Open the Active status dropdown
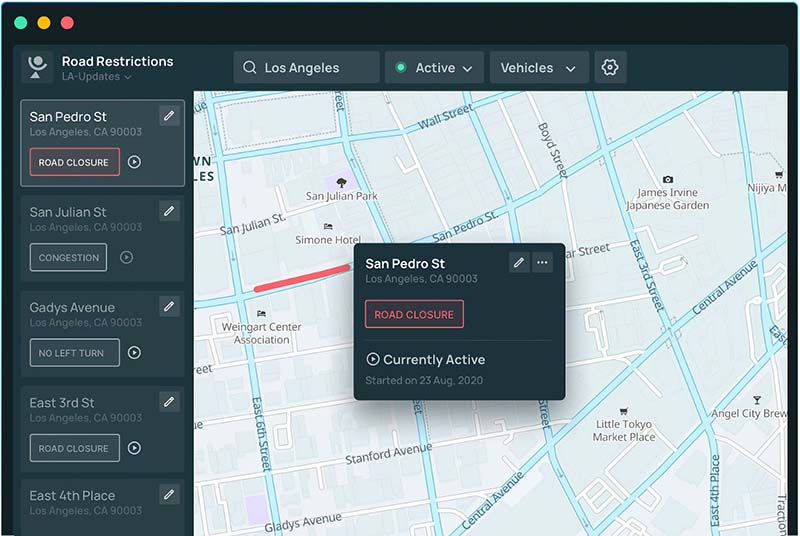The height and width of the screenshot is (536, 800). click(x=434, y=67)
